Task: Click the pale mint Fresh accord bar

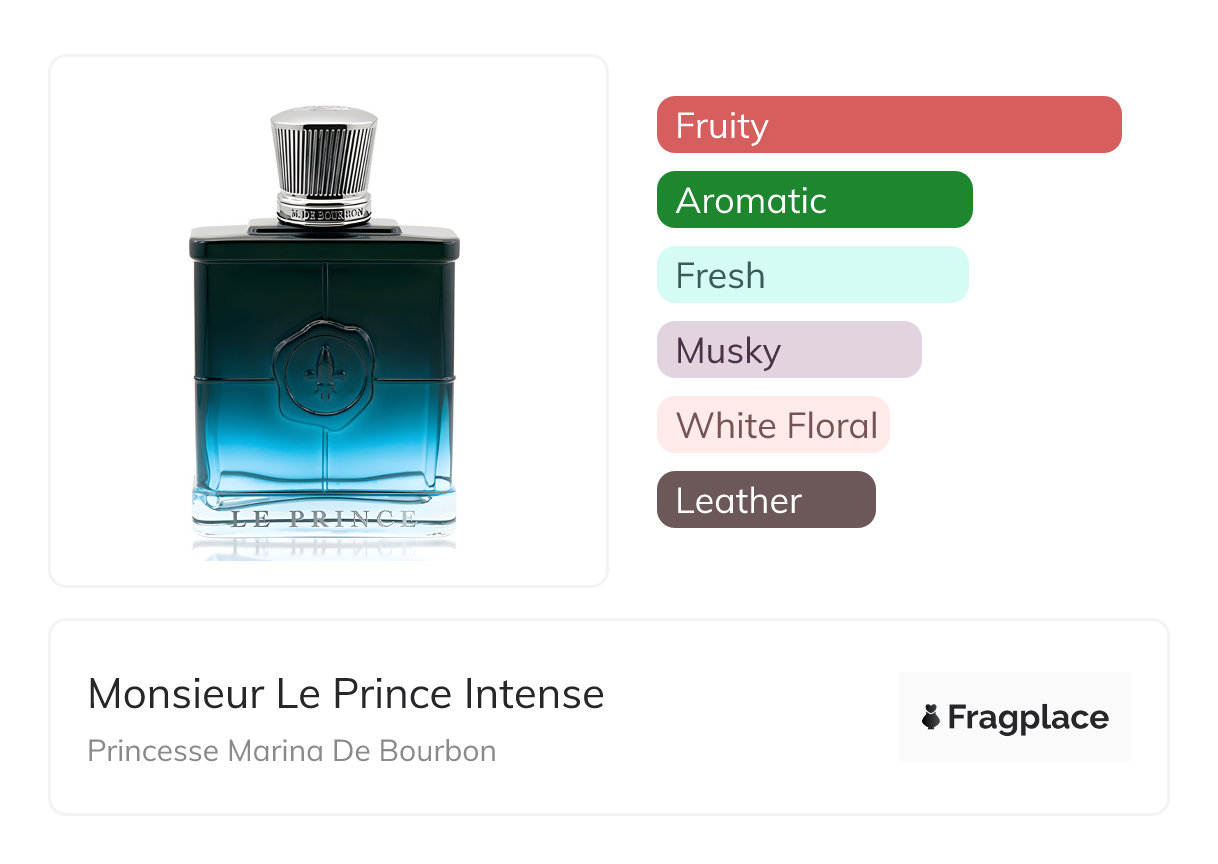Action: [x=813, y=275]
